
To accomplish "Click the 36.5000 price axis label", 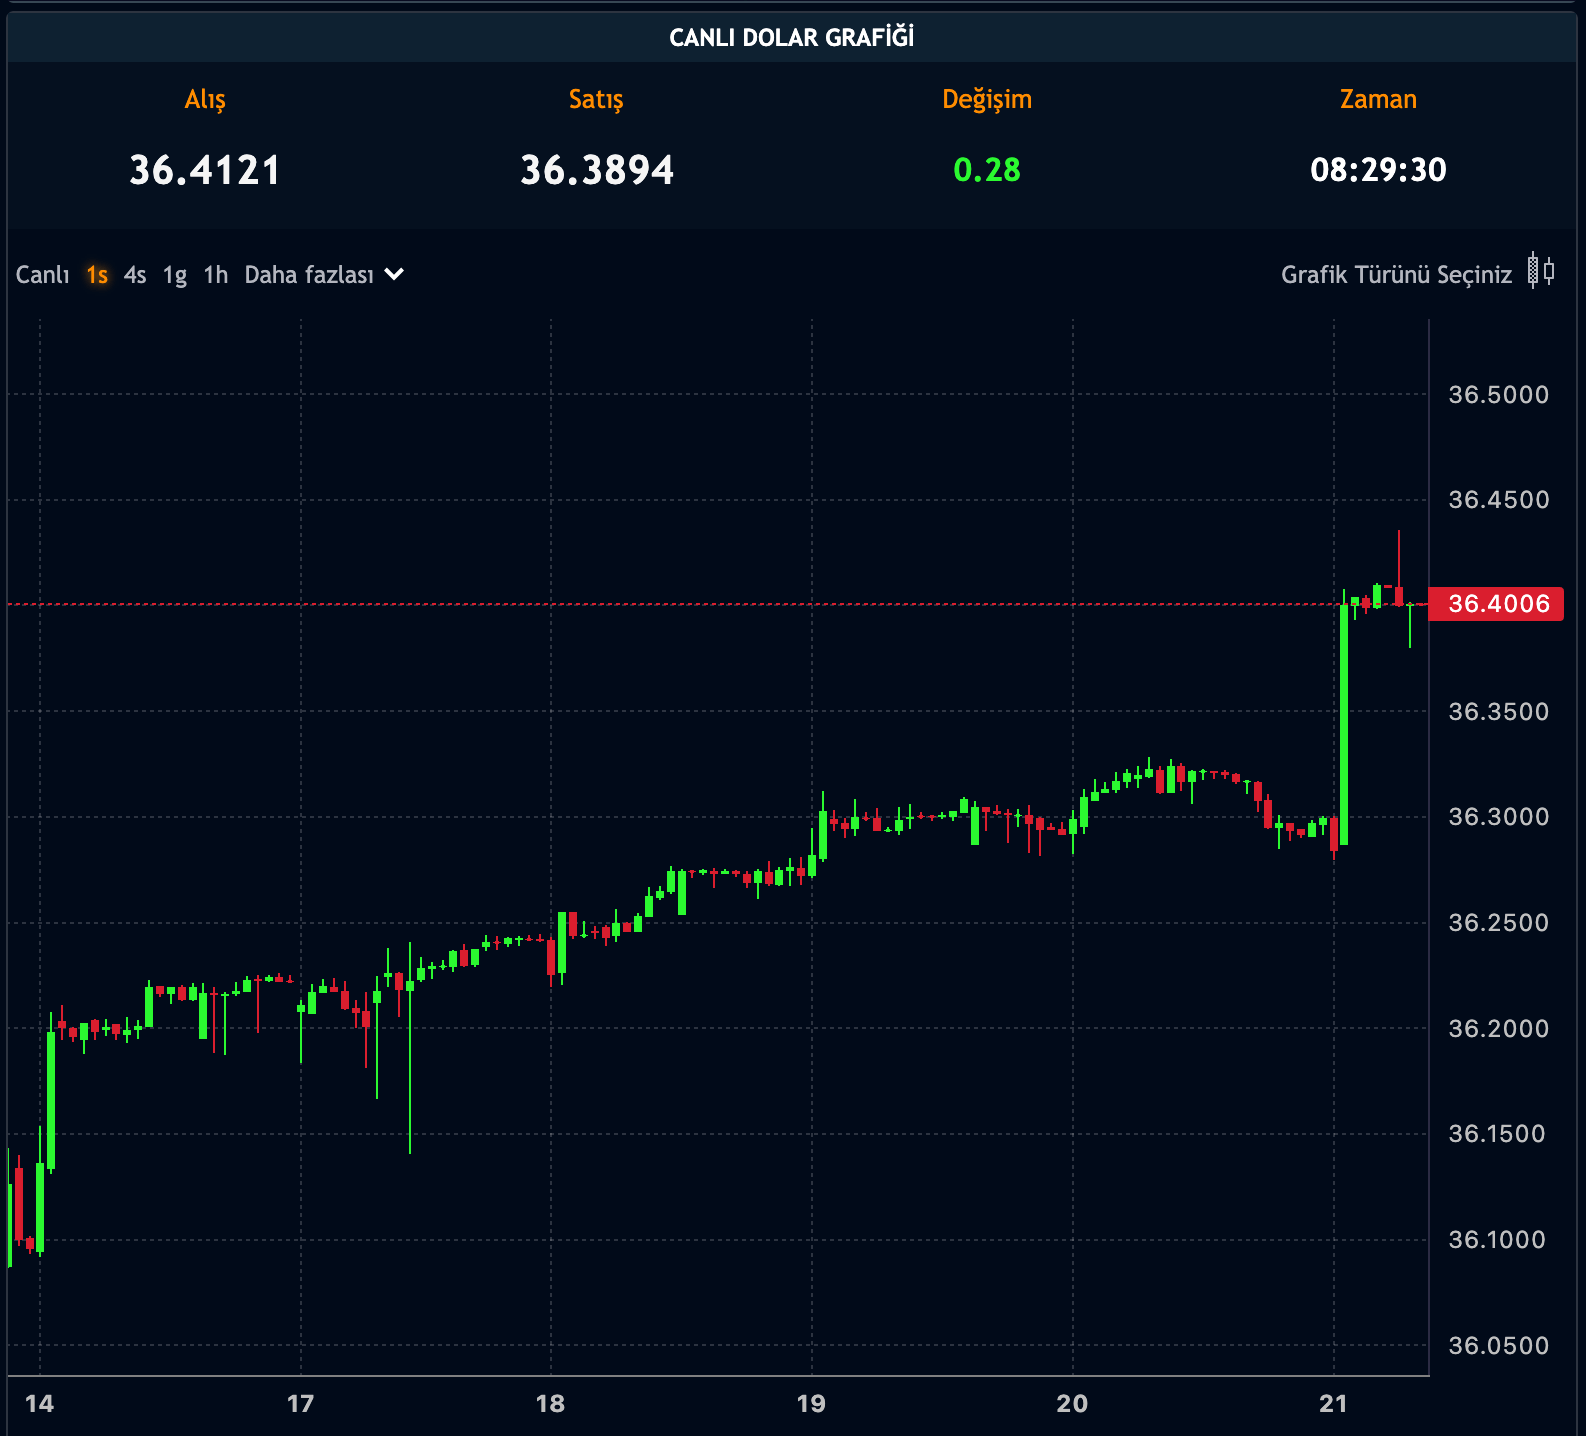I will [1499, 395].
